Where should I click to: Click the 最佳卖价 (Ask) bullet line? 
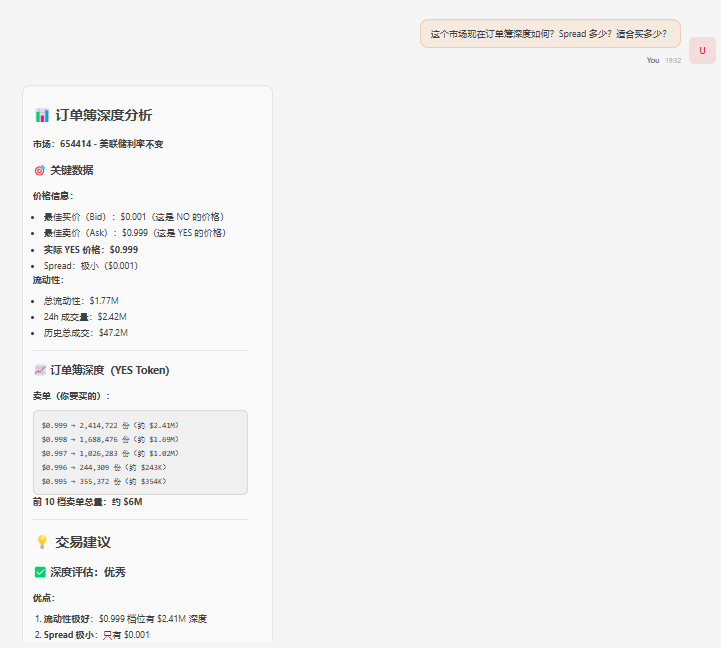click(134, 232)
